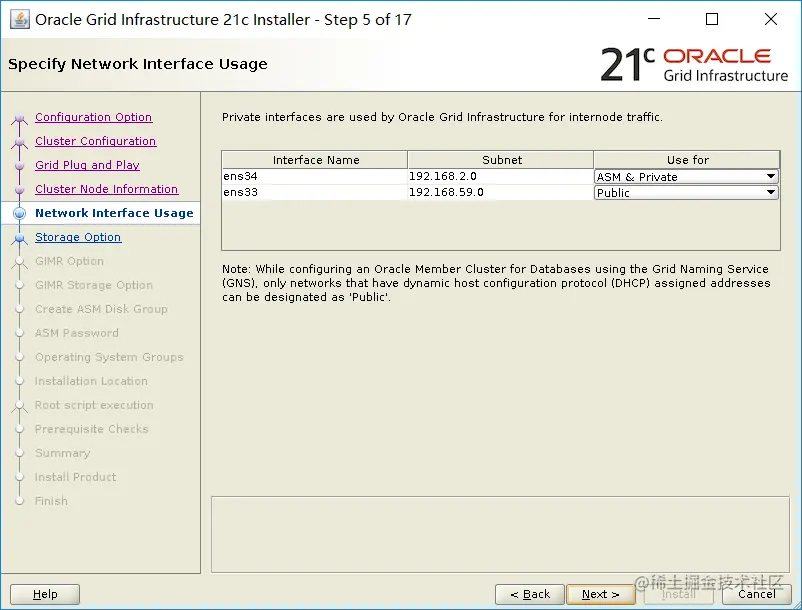Click the Cancel button
The image size is (802, 610).
pos(756,594)
